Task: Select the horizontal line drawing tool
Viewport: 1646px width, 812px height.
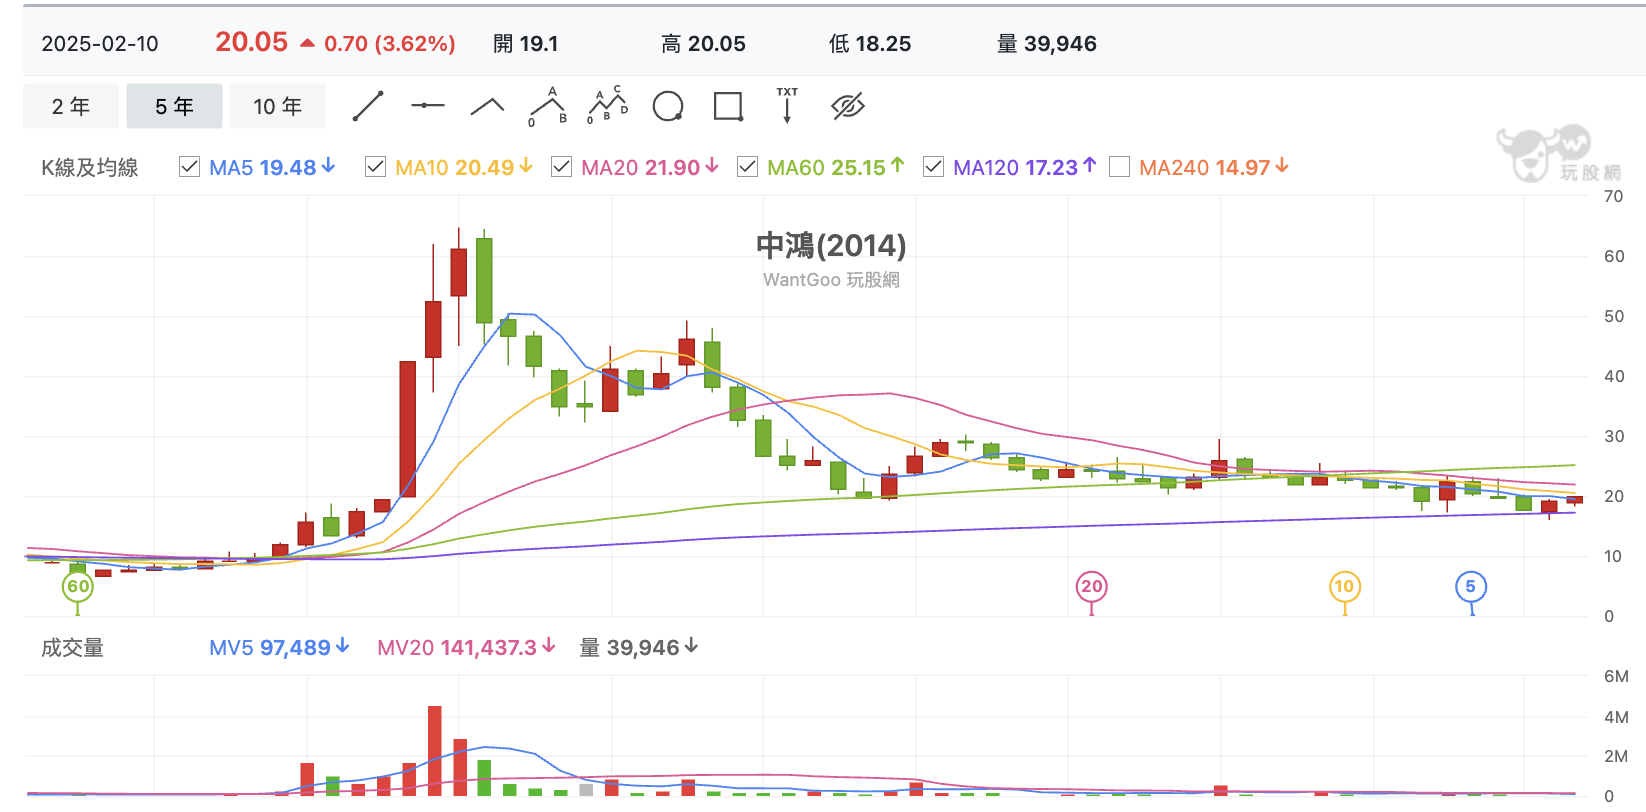Action: tap(428, 106)
